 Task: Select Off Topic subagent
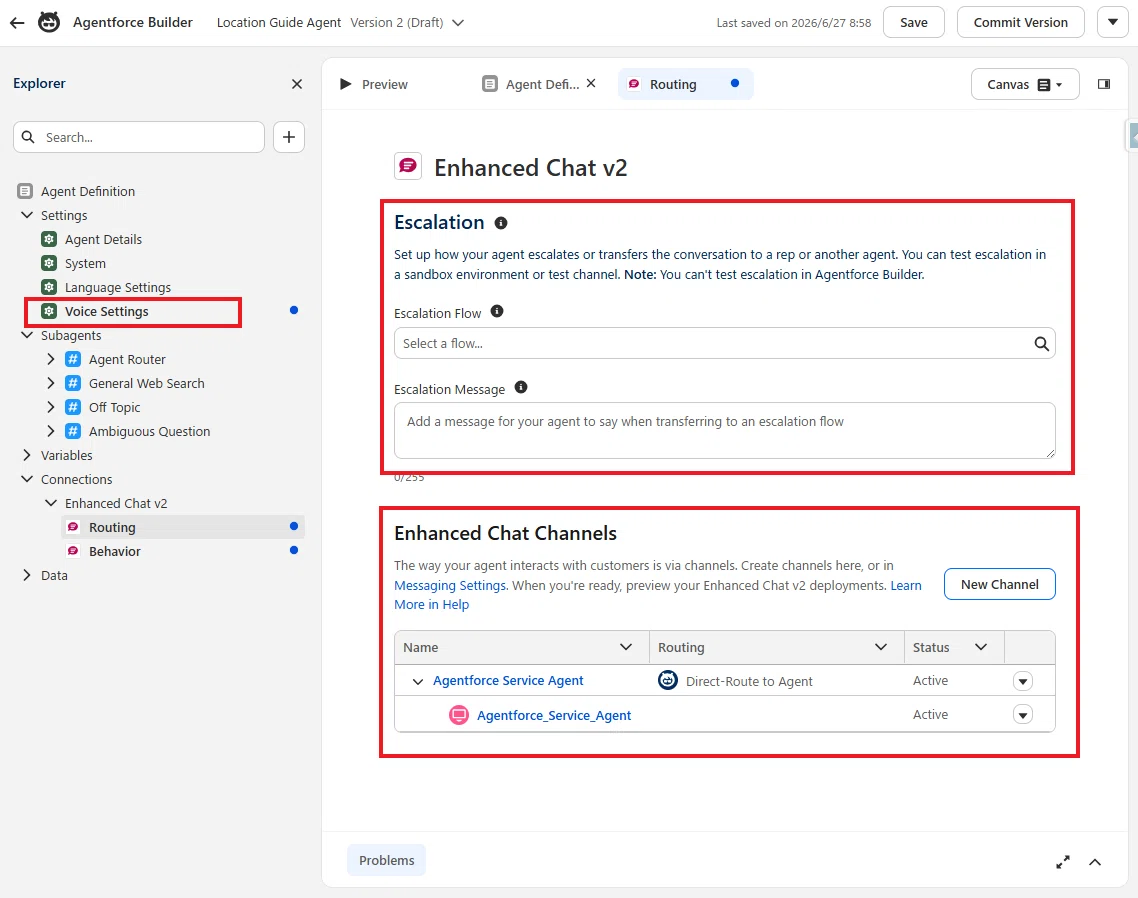(115, 407)
